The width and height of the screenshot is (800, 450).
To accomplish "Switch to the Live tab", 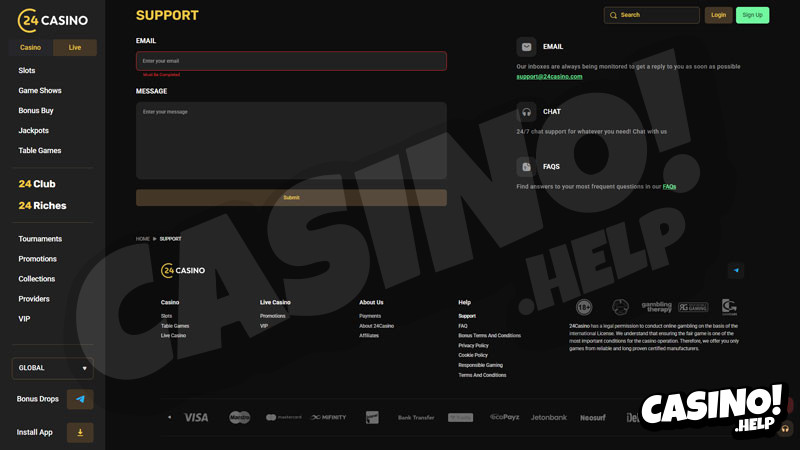I will pos(75,47).
